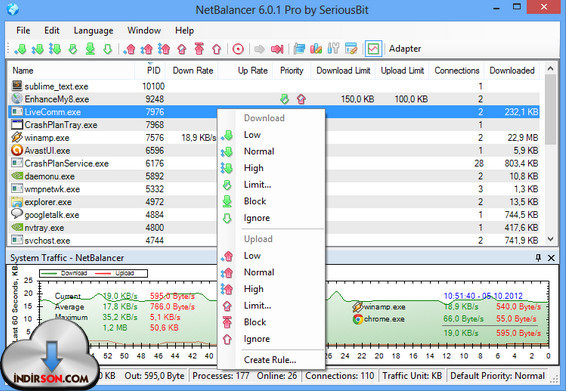Click toolbar ignore upload icon
The height and width of the screenshot is (391, 566).
[217, 49]
